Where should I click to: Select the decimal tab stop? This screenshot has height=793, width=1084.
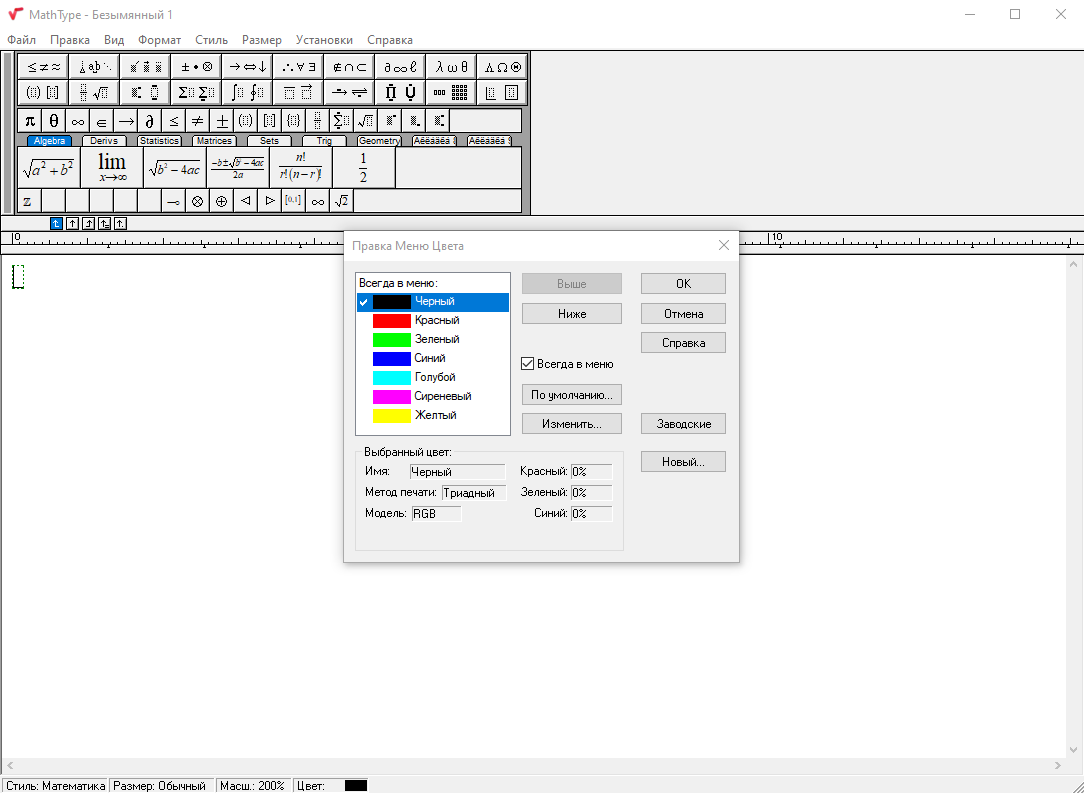tap(120, 223)
